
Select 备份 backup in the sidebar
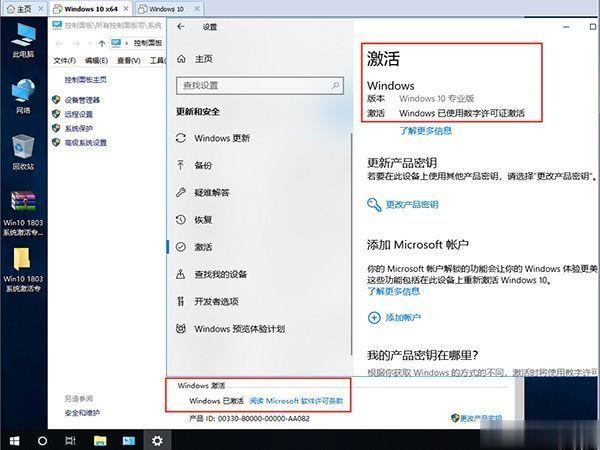(x=203, y=165)
